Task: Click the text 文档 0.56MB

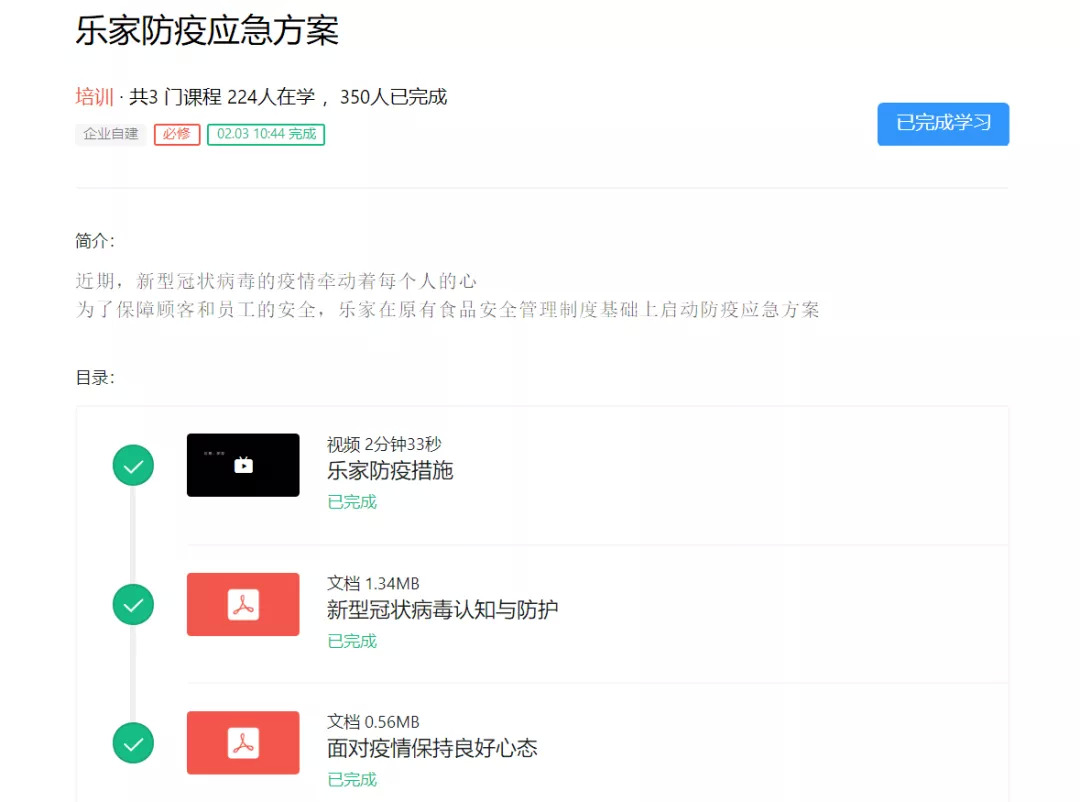Action: click(x=373, y=722)
